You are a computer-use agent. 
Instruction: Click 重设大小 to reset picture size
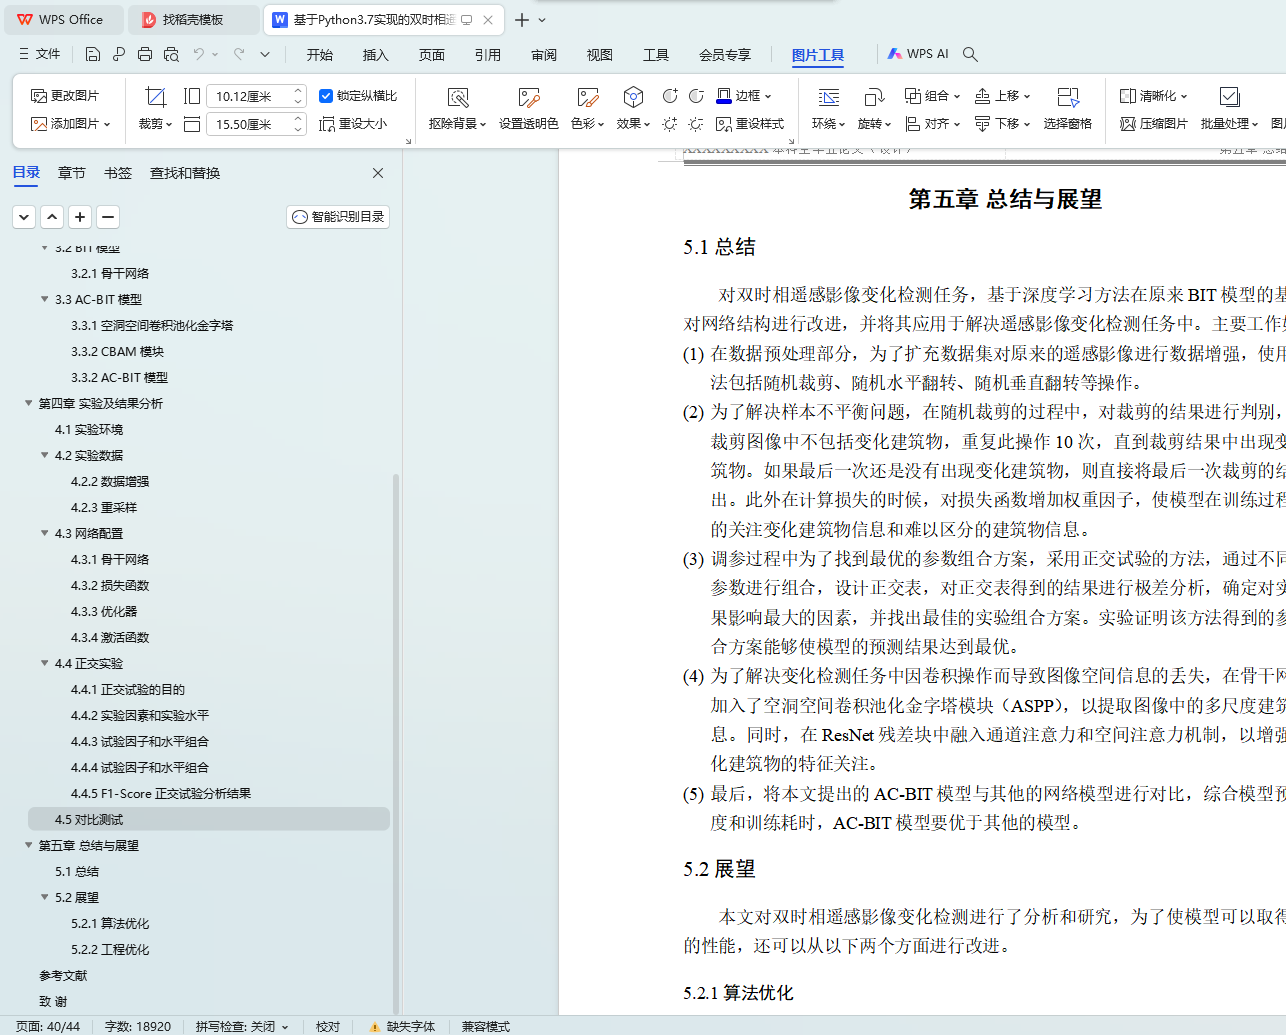353,124
